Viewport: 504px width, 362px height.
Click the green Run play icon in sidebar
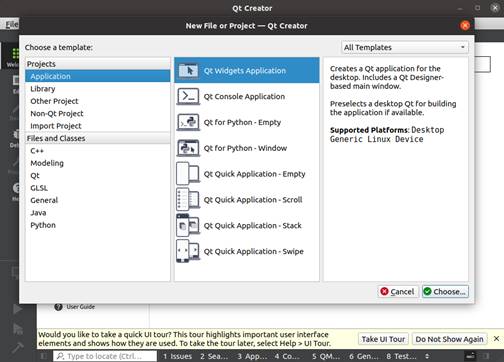[17, 309]
